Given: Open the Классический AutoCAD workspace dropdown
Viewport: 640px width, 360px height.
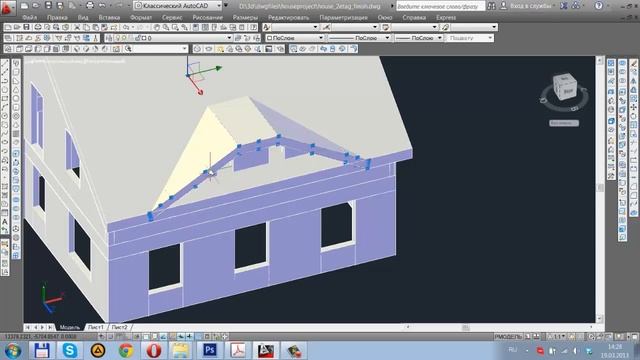Looking at the screenshot, I should pos(178,6).
